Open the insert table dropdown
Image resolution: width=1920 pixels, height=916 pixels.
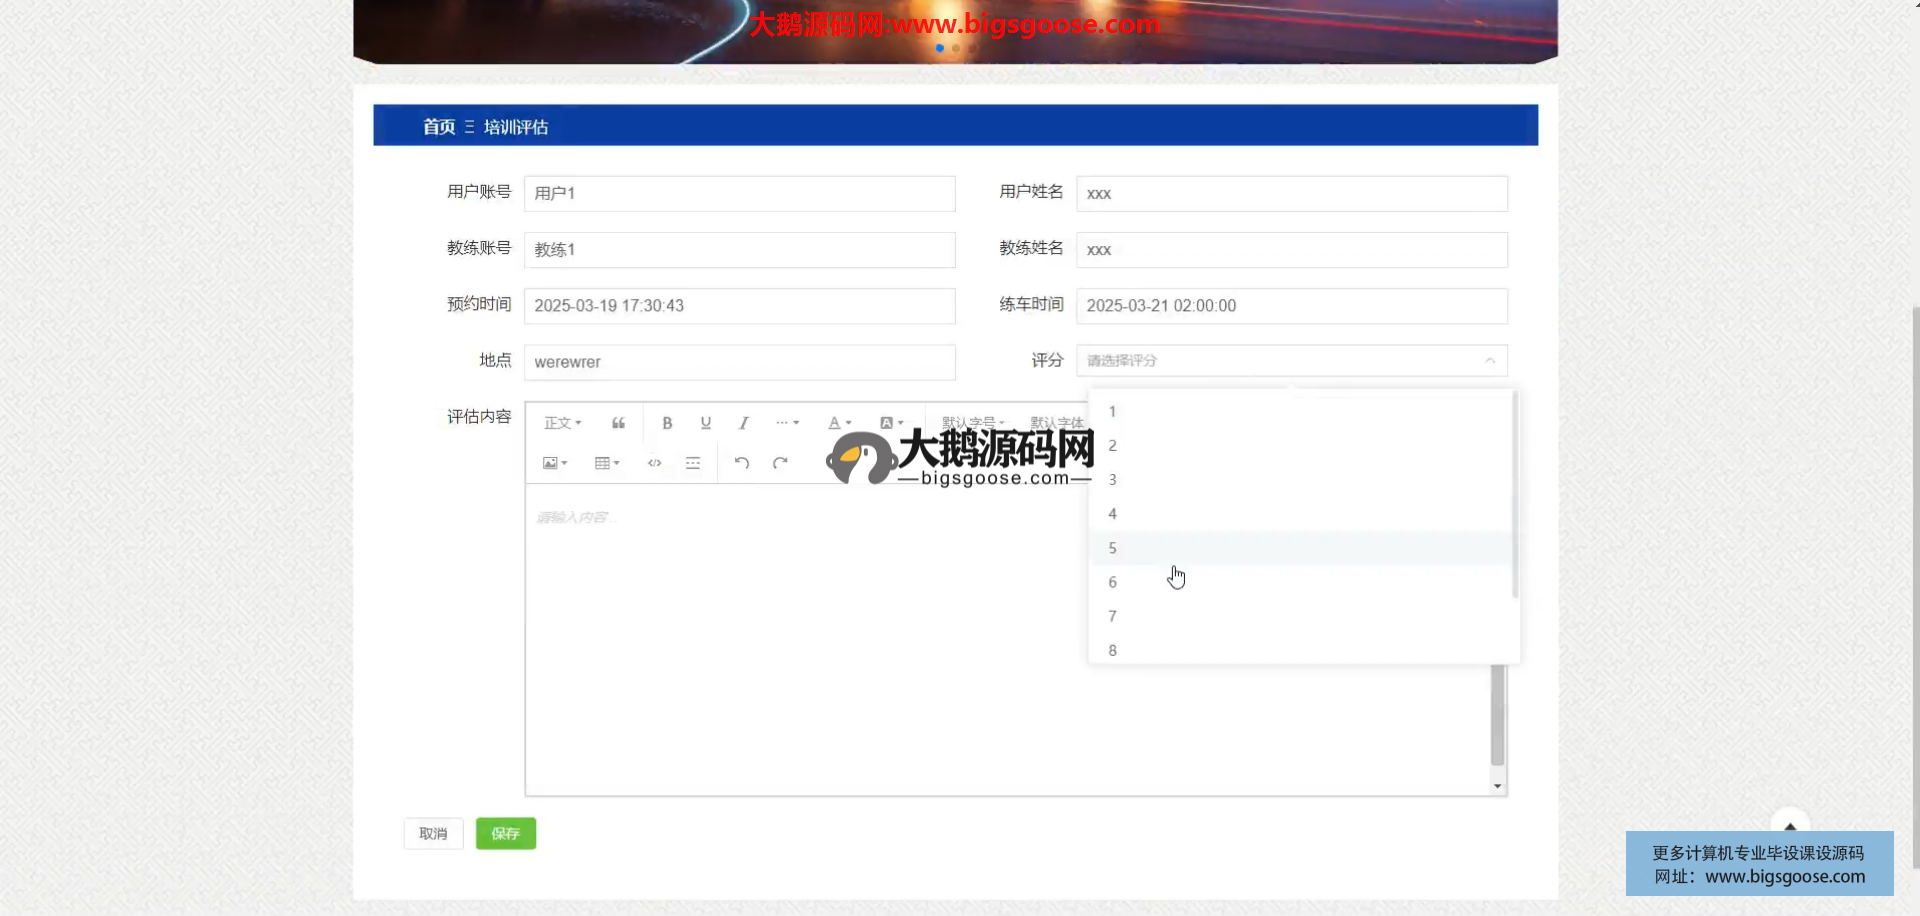click(606, 463)
